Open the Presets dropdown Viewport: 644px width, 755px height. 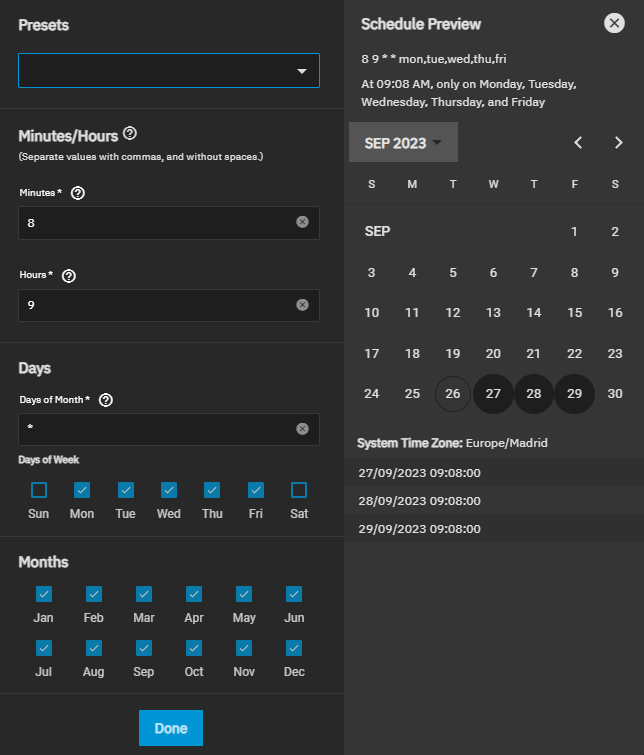[x=169, y=71]
